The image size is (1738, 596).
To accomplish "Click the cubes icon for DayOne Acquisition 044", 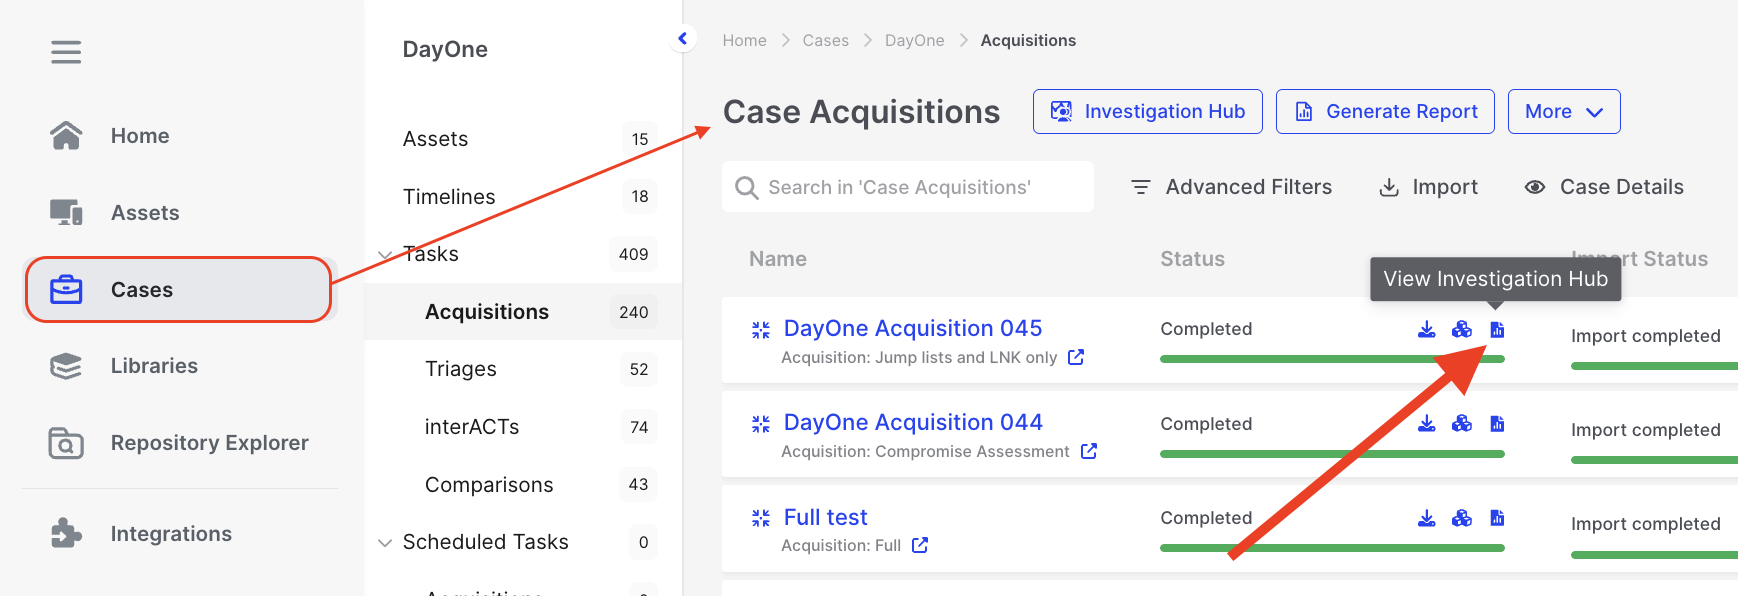I will click(x=1462, y=424).
